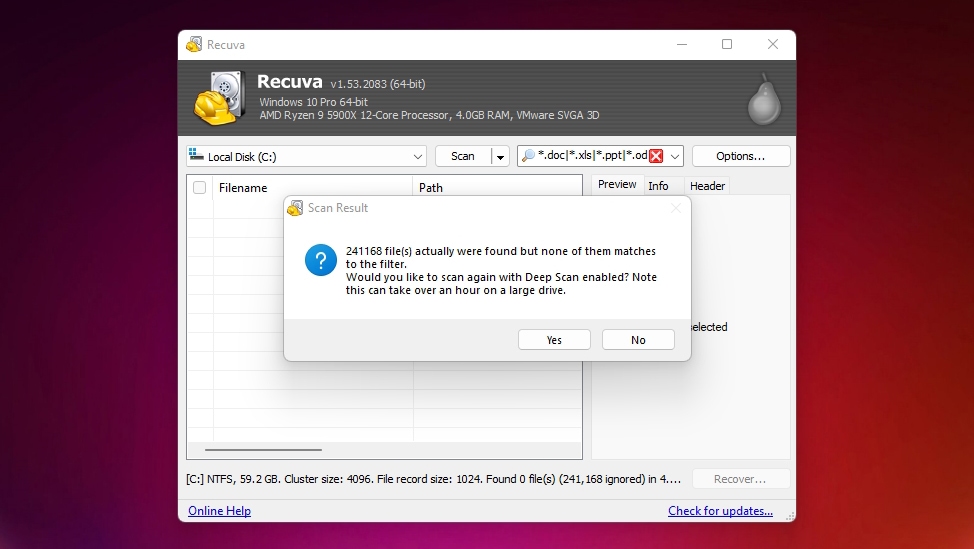The image size is (974, 549).
Task: Click the version text 'v1.53.2083 (64-bit)'
Action: click(x=378, y=84)
